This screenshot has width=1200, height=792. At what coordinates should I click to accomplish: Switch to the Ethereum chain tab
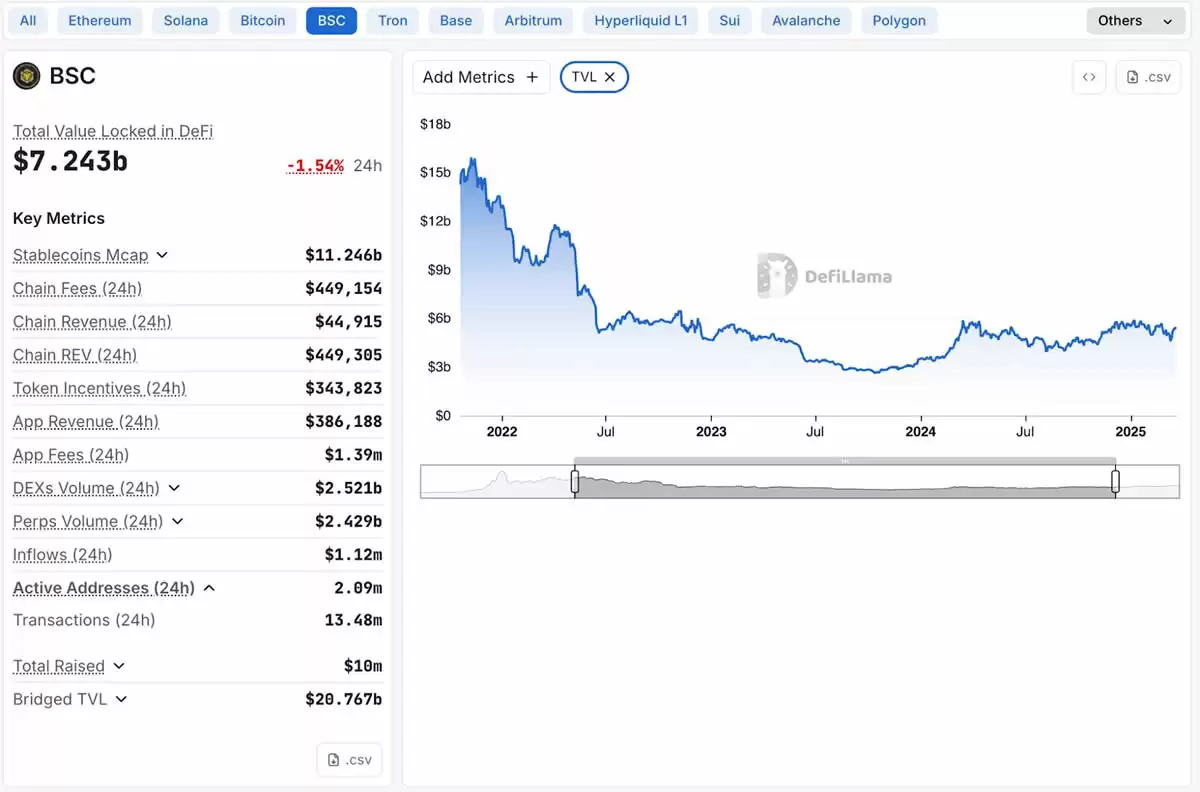[99, 19]
